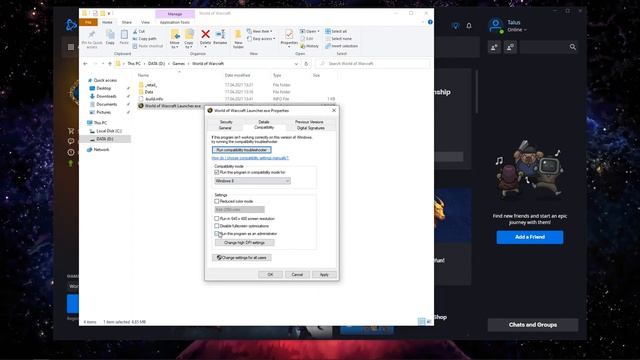This screenshot has width=640, height=360.
Task: Click the Search World of Warcraft field
Action: 373,64
